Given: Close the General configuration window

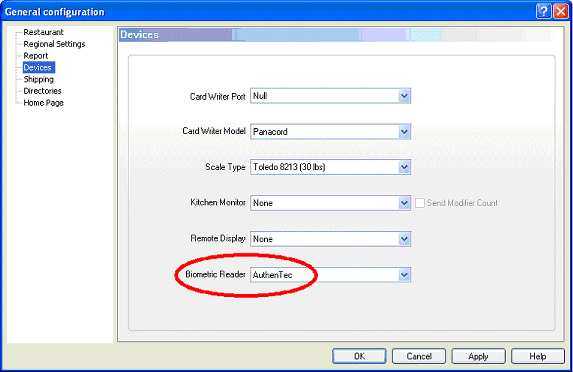Looking at the screenshot, I should tap(561, 11).
